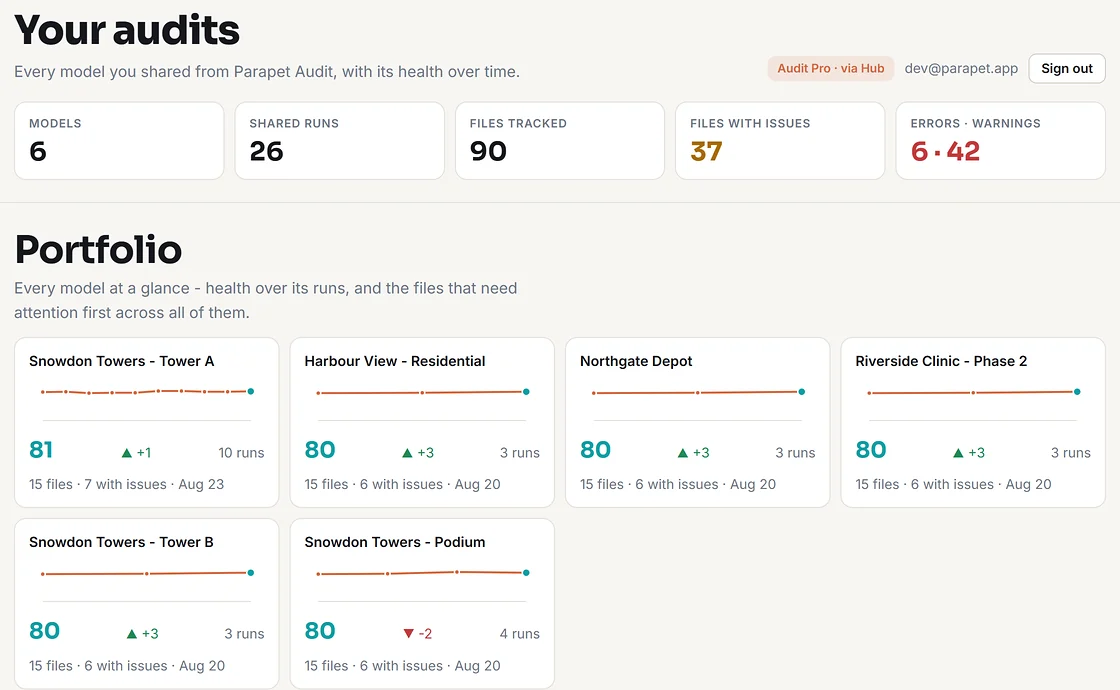Click the up-trend triangle on Tower A

(126, 453)
